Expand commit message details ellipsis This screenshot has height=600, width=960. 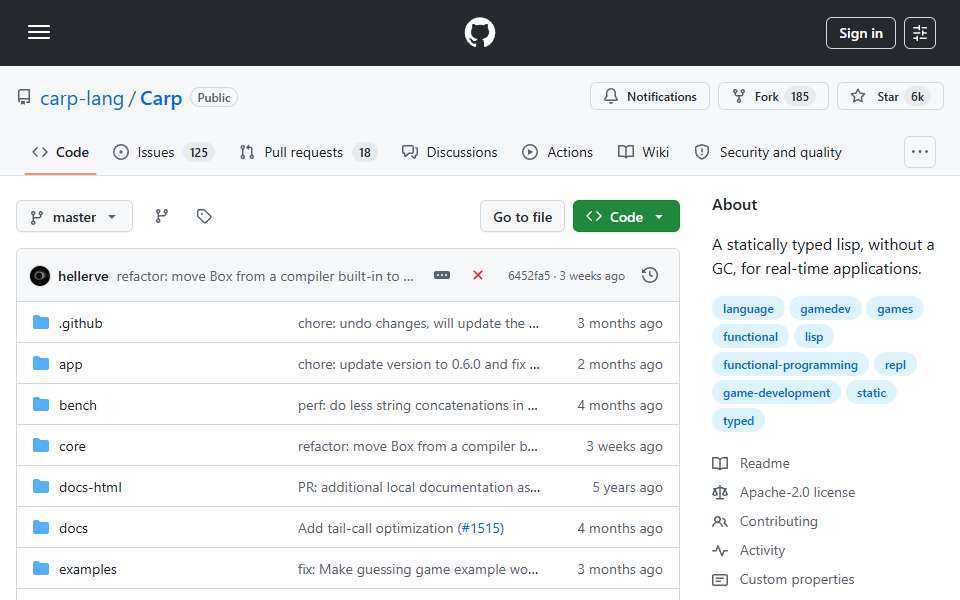pyautogui.click(x=441, y=276)
